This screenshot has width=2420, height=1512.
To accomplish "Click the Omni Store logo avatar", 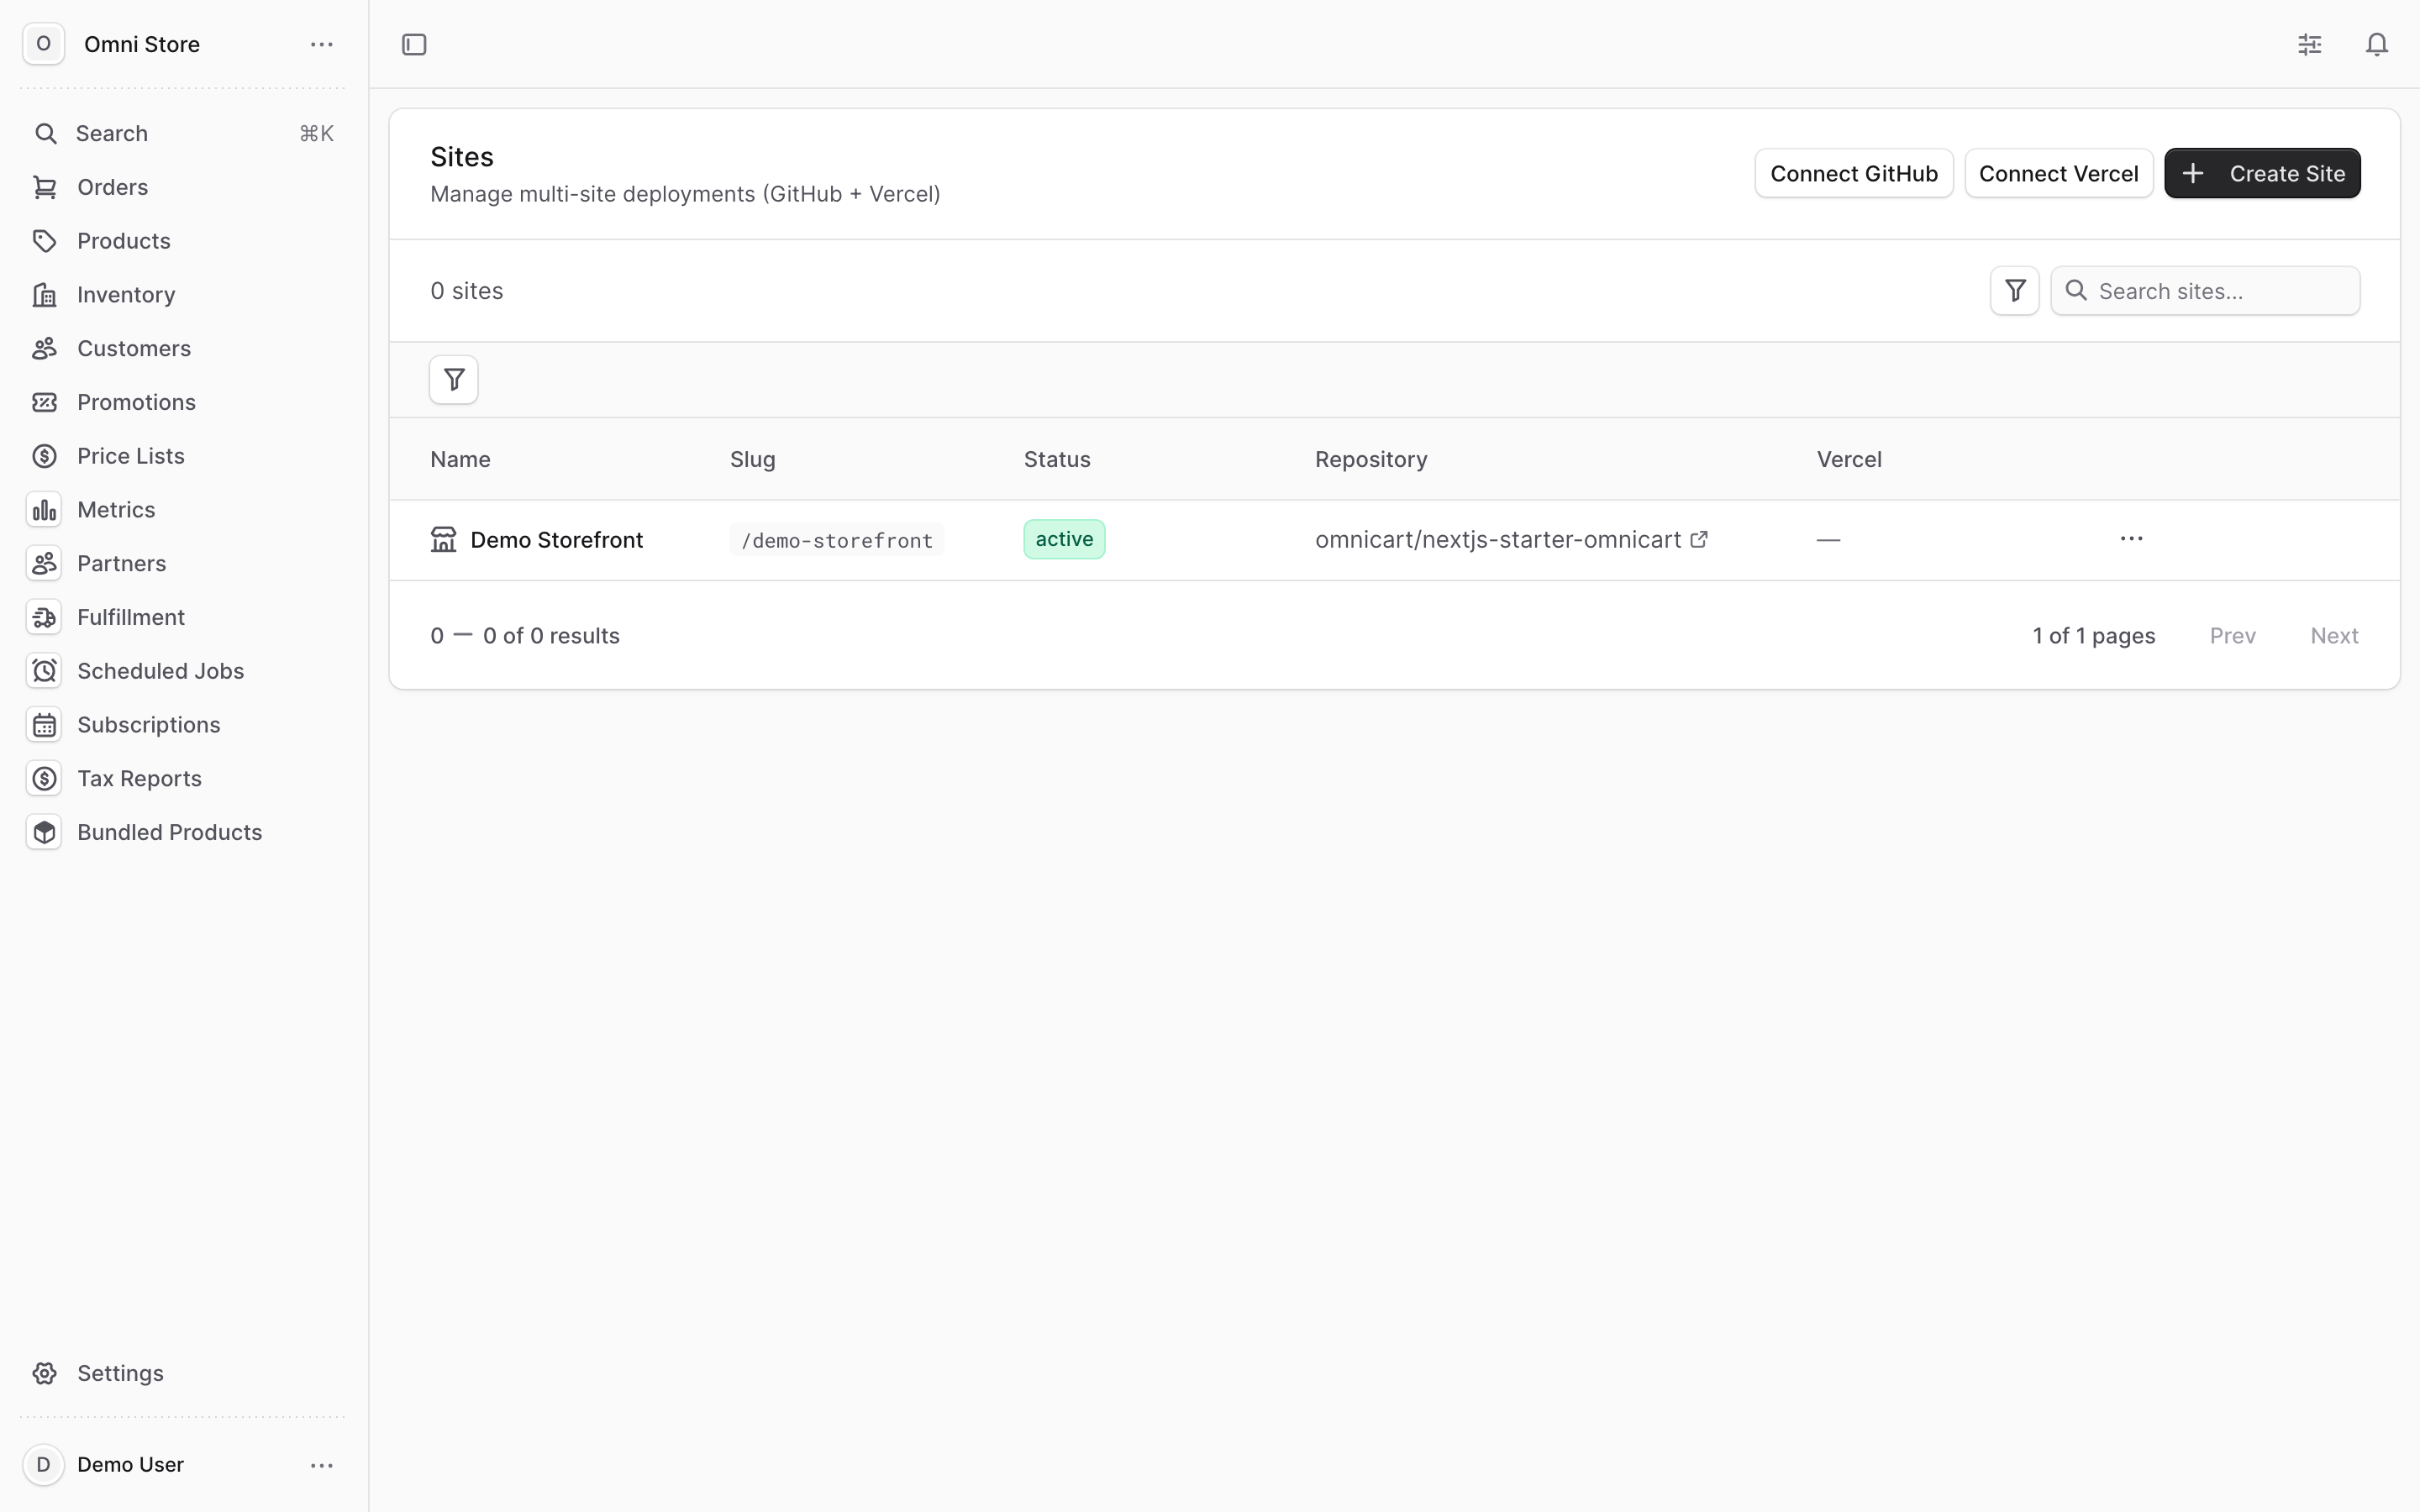I will (x=43, y=44).
